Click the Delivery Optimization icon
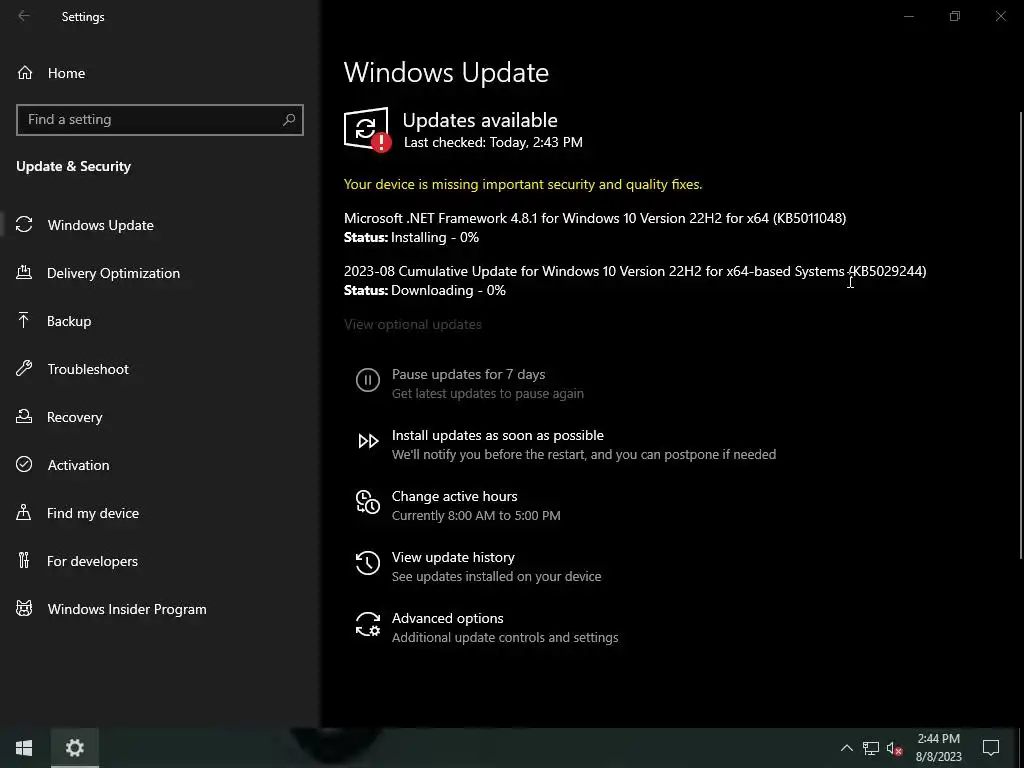 tap(24, 273)
